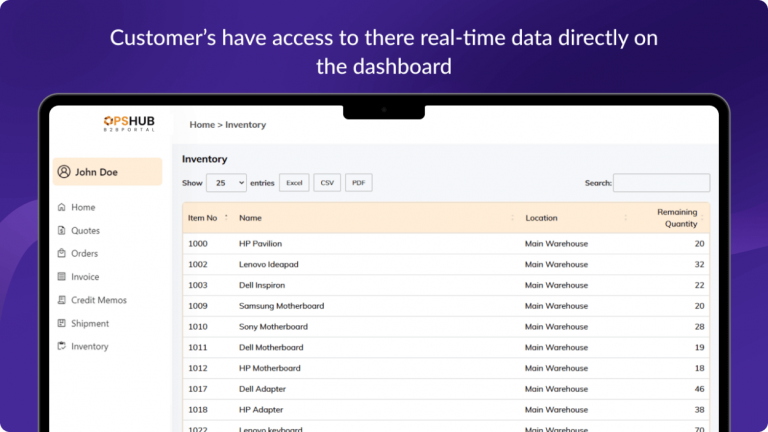
Task: Select the Samsung Motherboard table row
Action: coord(446,306)
